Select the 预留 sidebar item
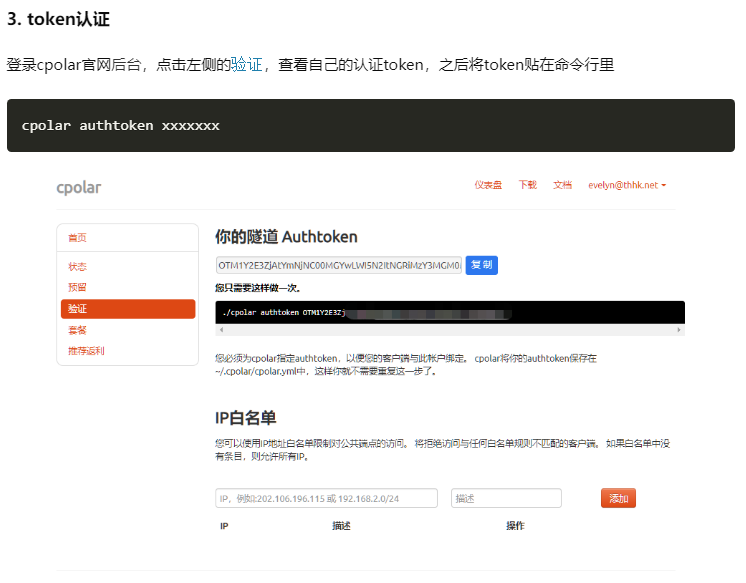Viewport: 746px width, 583px height. [x=77, y=288]
